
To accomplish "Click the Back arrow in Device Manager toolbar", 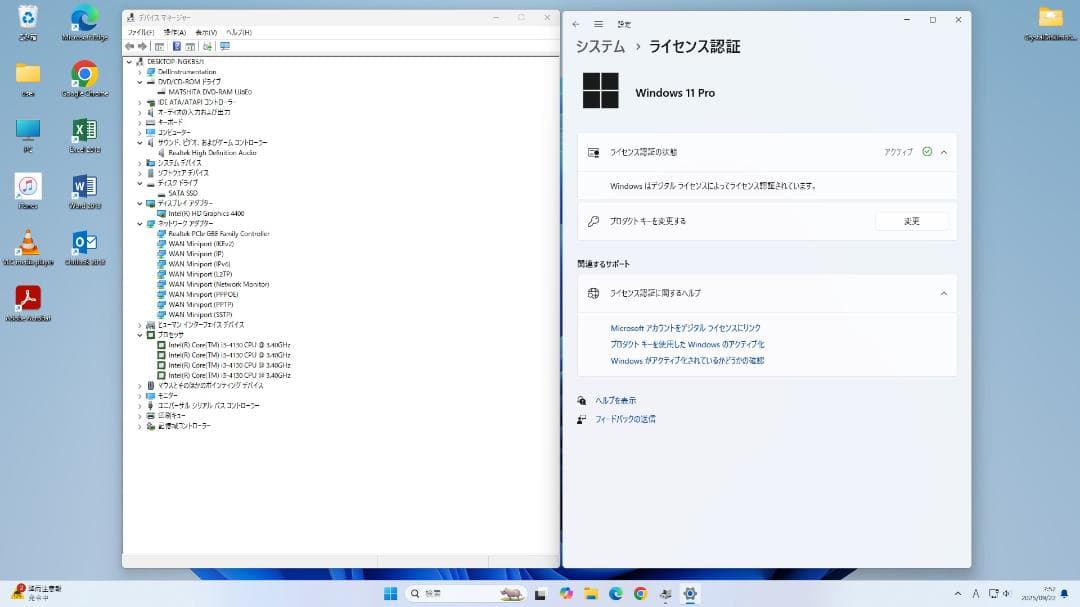I will coord(131,46).
